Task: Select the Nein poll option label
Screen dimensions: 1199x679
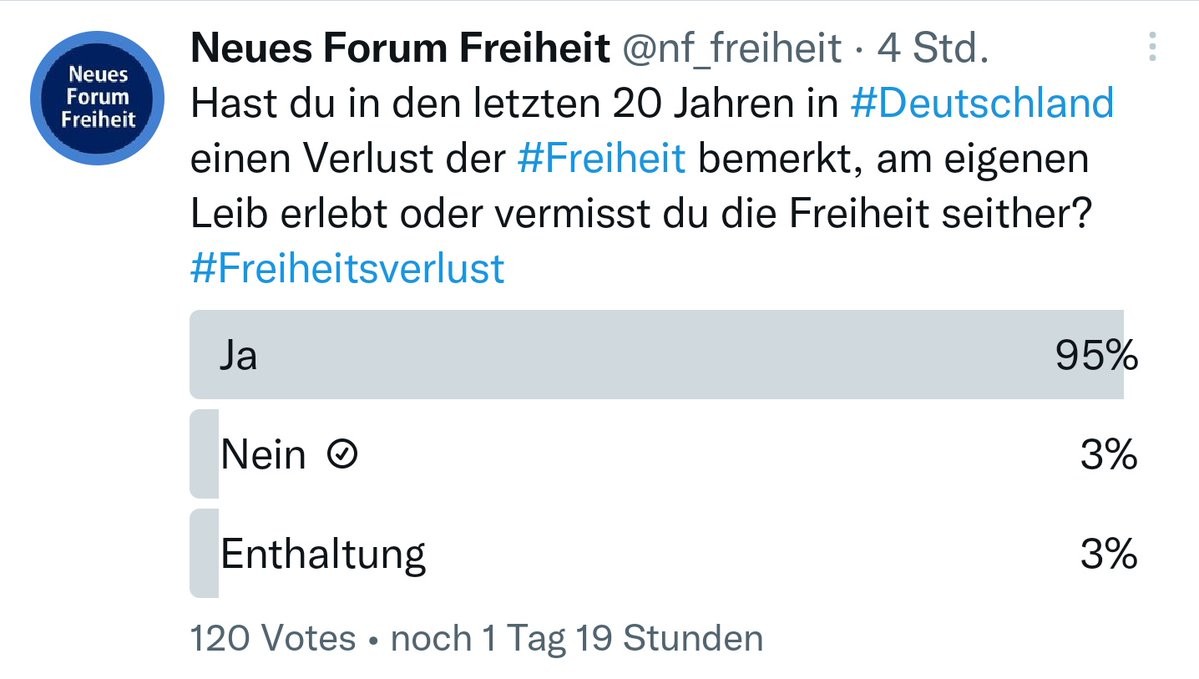Action: click(x=263, y=455)
